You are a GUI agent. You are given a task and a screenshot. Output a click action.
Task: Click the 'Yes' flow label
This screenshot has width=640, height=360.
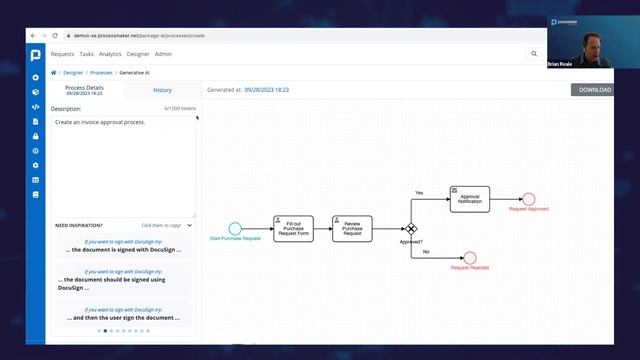(419, 193)
